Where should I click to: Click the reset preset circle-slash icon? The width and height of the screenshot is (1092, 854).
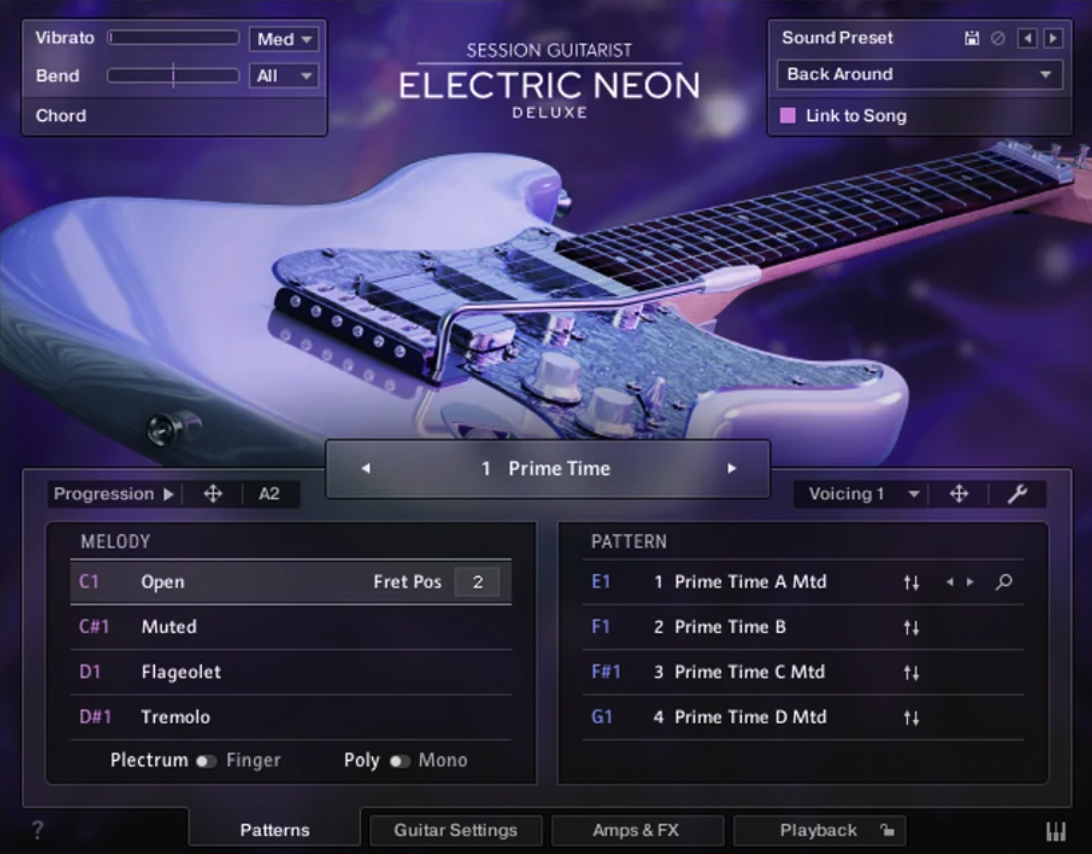(998, 38)
